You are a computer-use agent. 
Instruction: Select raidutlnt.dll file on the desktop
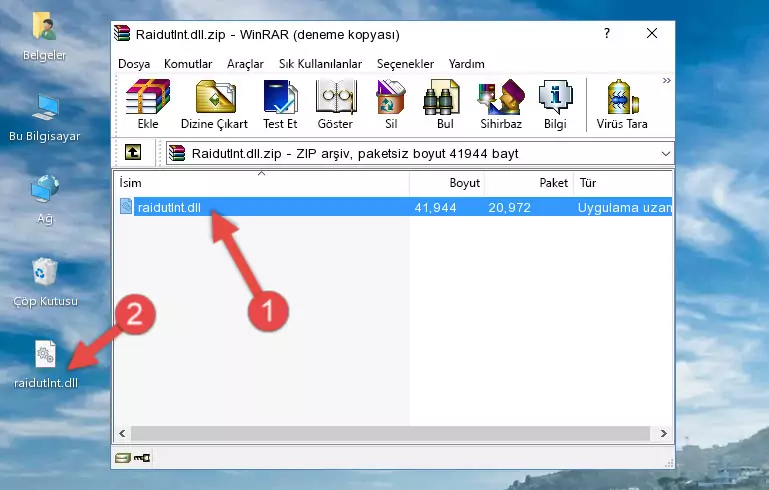46,365
